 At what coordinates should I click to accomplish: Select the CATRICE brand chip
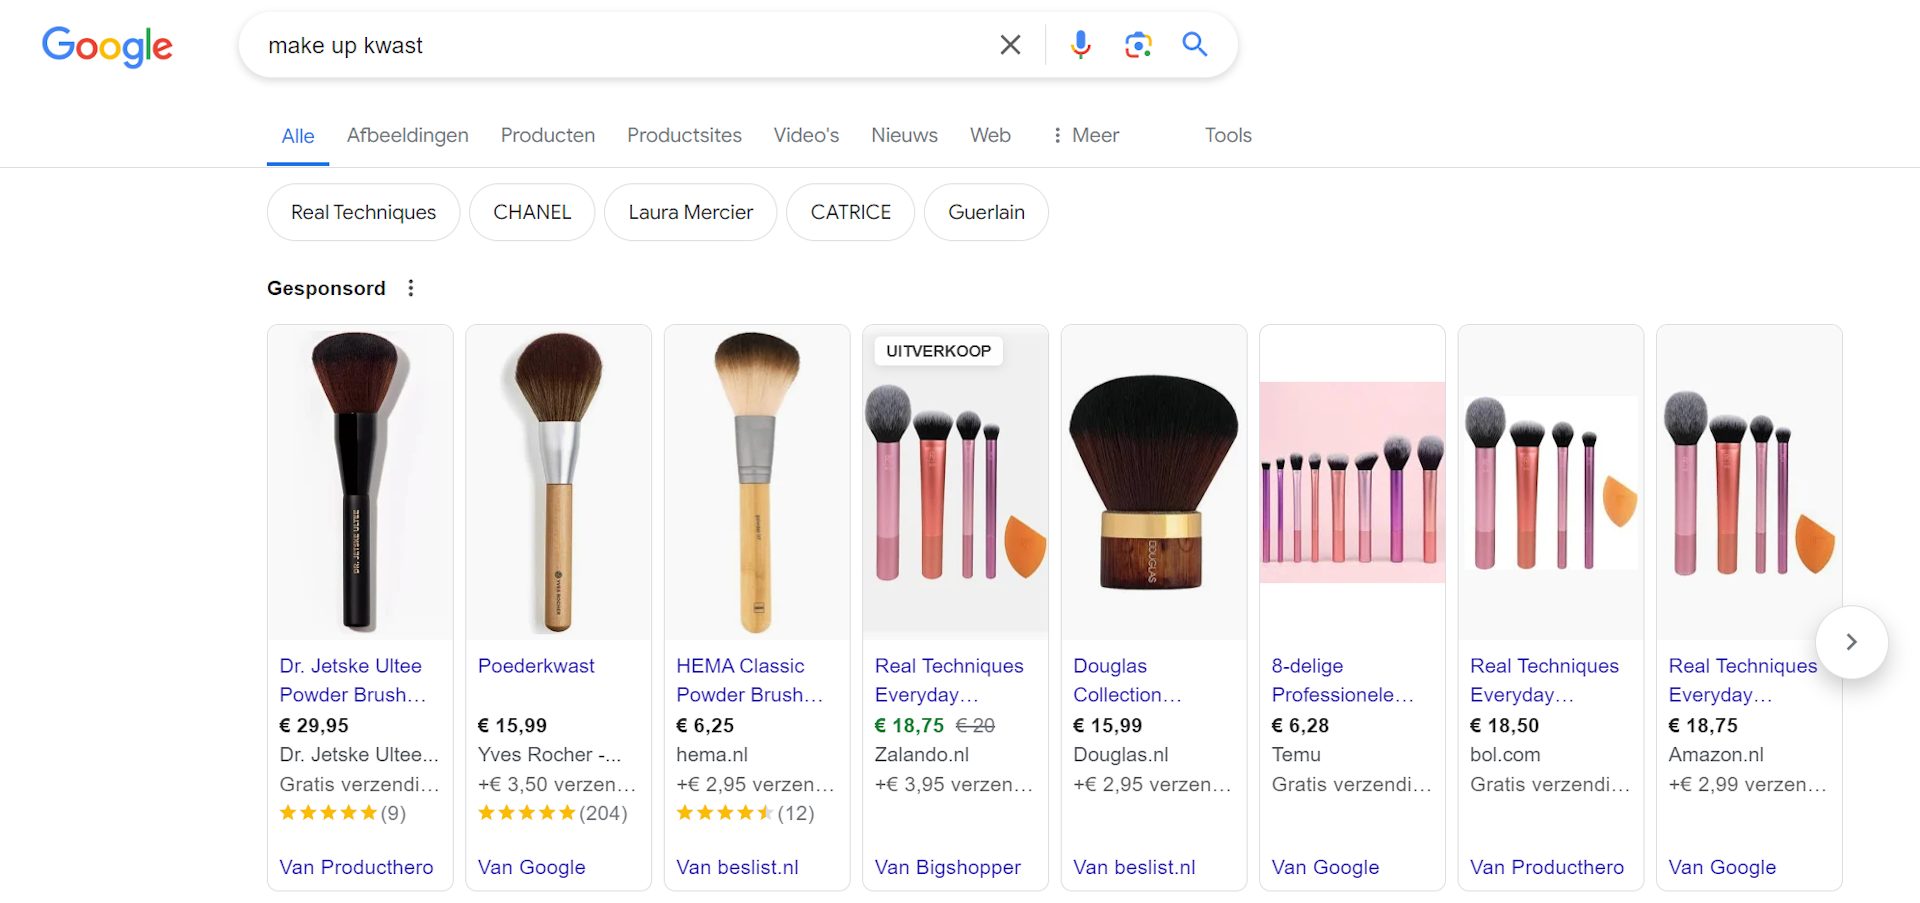click(x=850, y=212)
